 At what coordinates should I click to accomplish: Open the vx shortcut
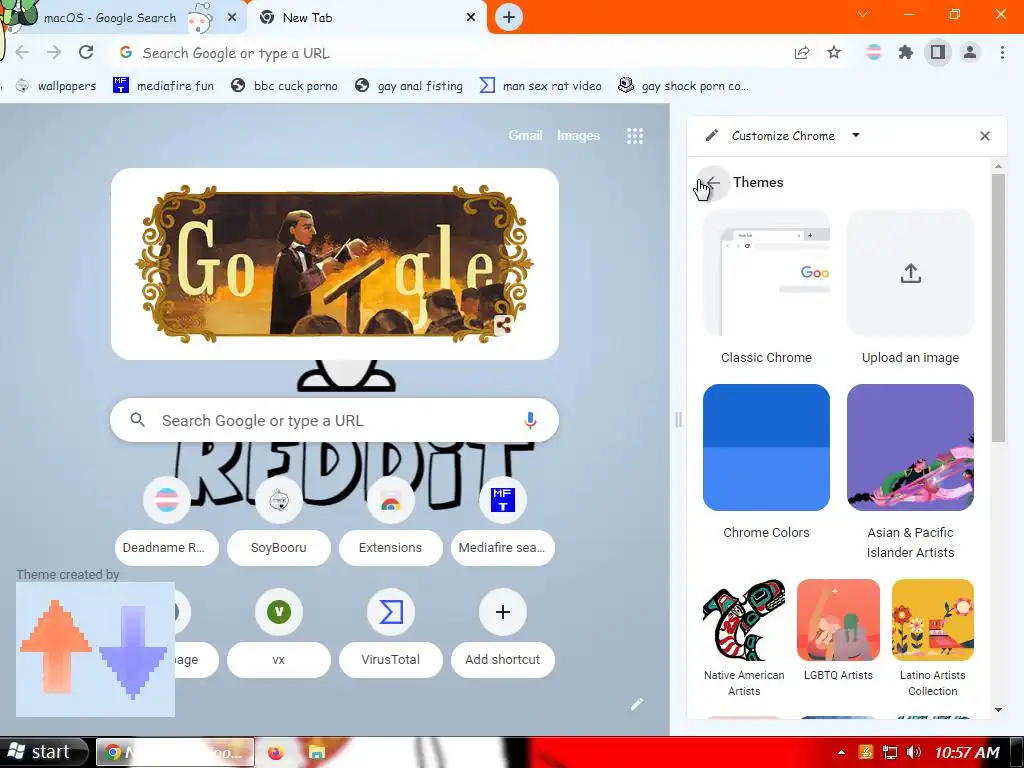(279, 633)
